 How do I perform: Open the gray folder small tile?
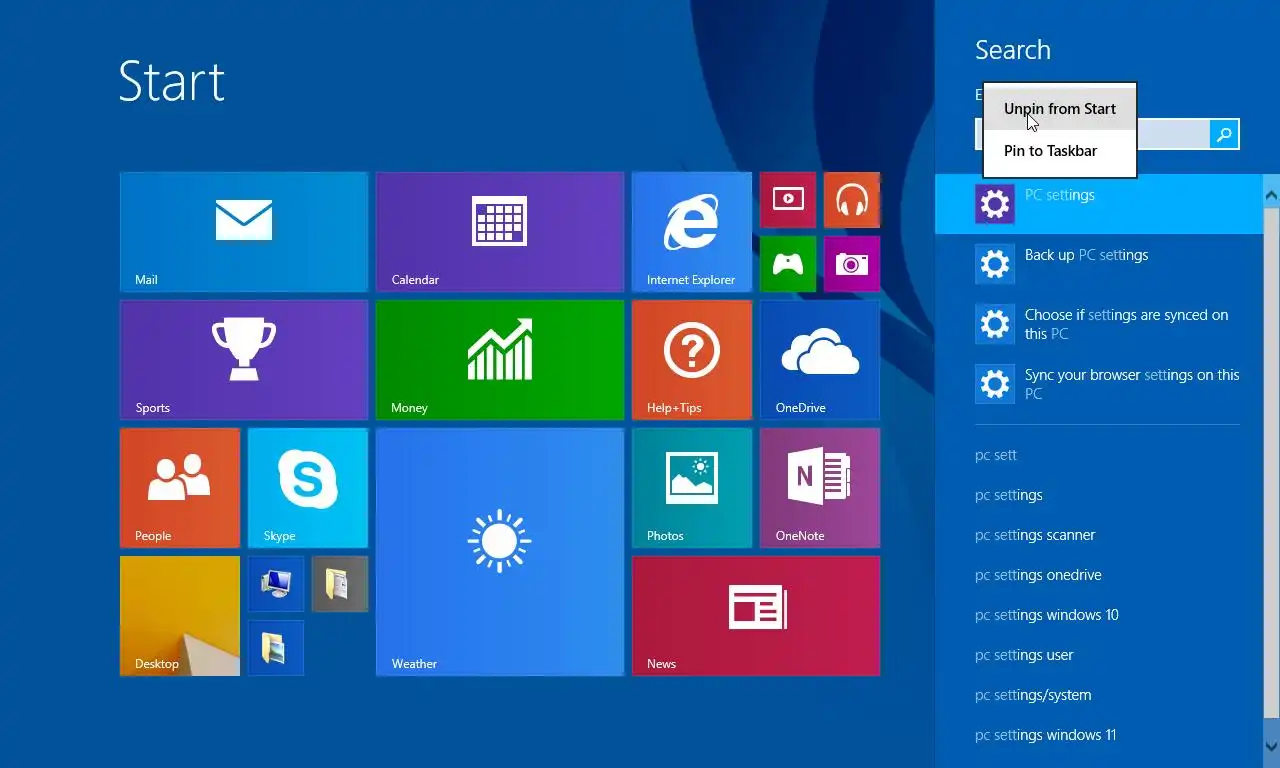coord(340,584)
